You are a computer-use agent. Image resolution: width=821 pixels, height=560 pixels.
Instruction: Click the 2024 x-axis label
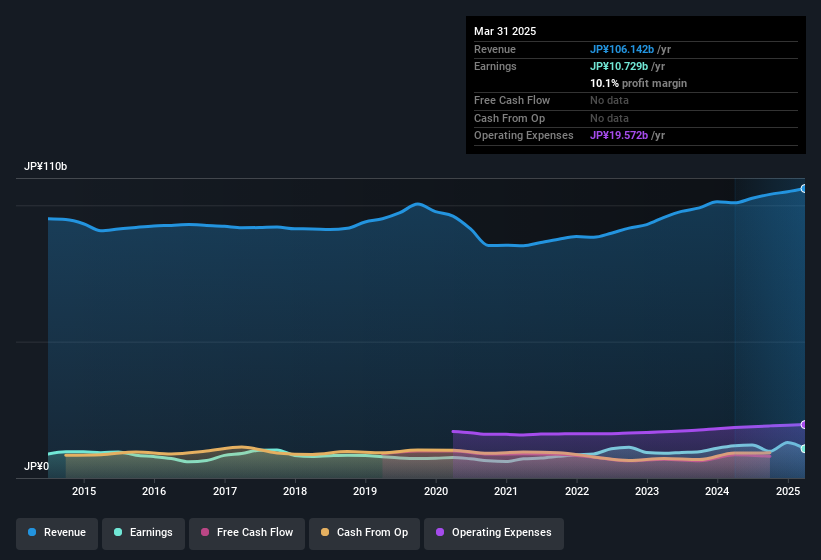717,491
